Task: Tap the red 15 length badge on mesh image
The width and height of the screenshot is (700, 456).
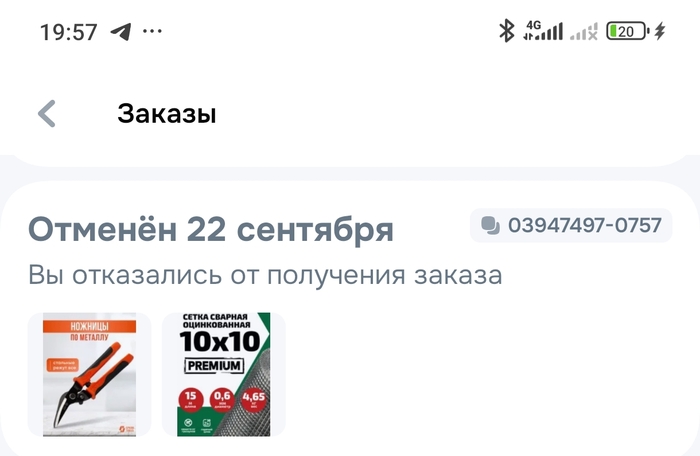Action: click(191, 398)
